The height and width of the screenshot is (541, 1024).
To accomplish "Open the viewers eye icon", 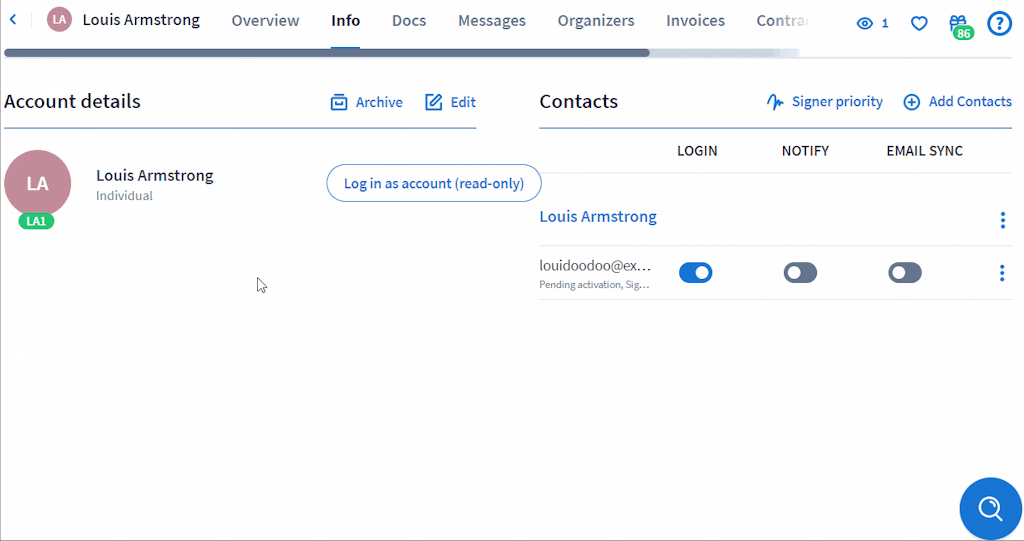I will (865, 24).
